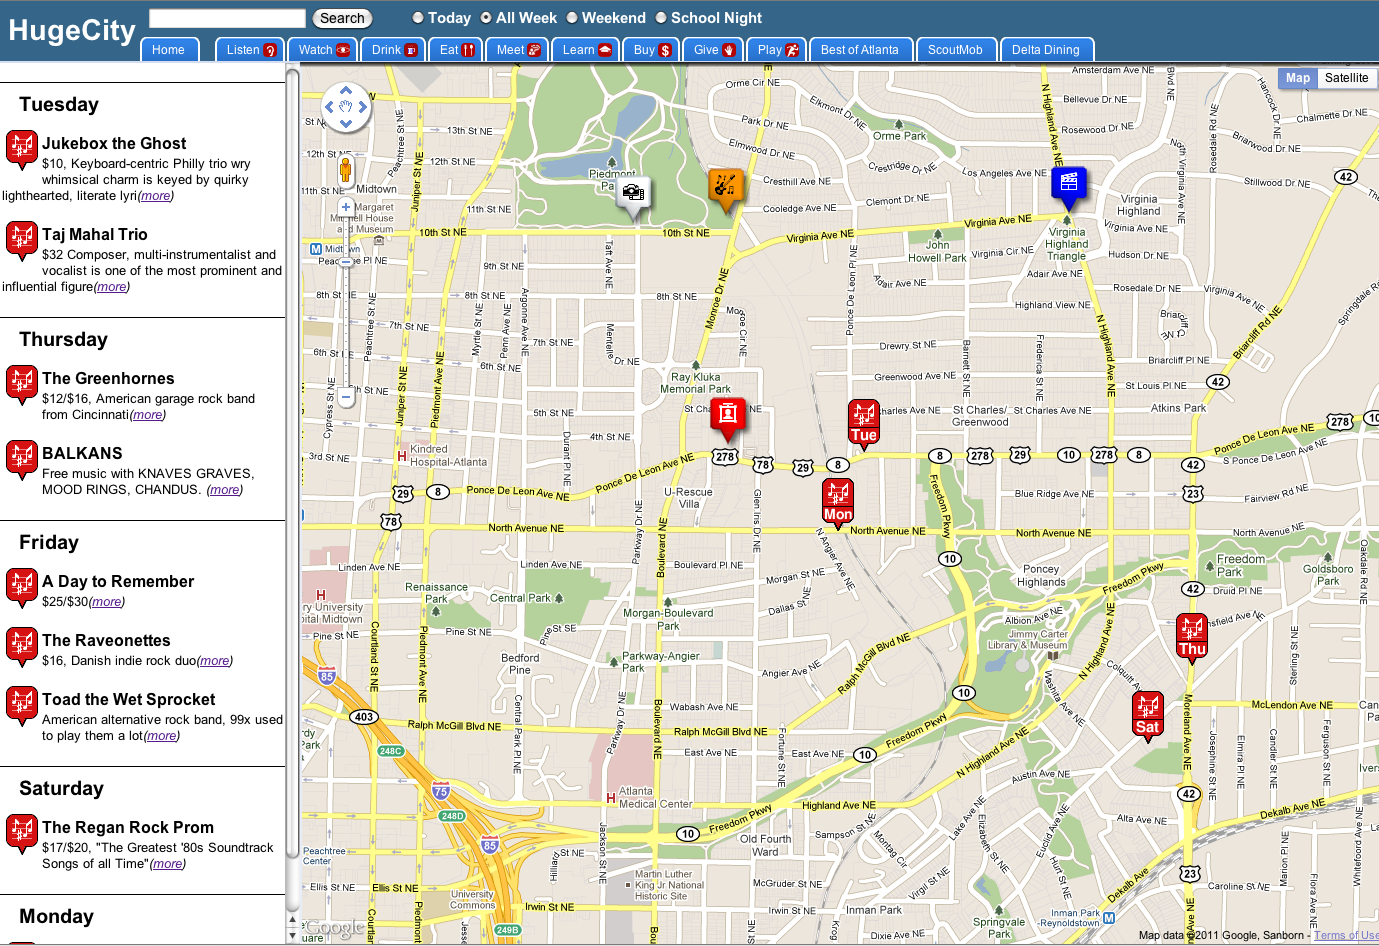
Task: Click the orange music-note map marker
Action: click(725, 189)
